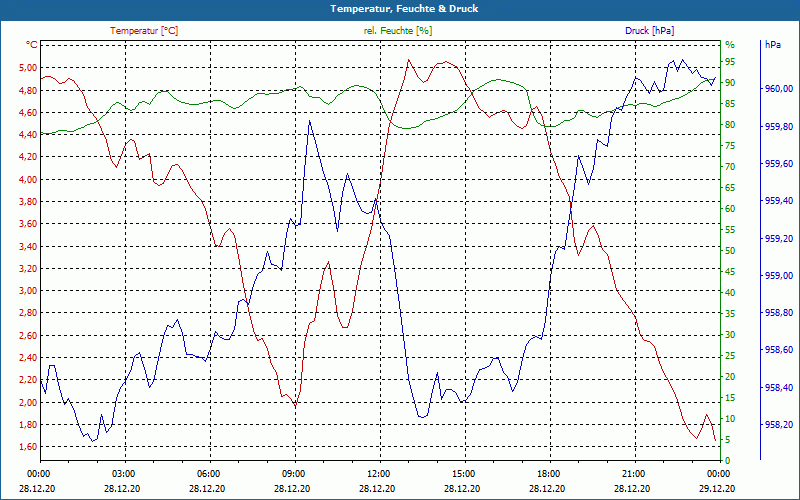The image size is (800, 500).
Task: Click the '959,20' pressure axis value
Action: (x=779, y=238)
